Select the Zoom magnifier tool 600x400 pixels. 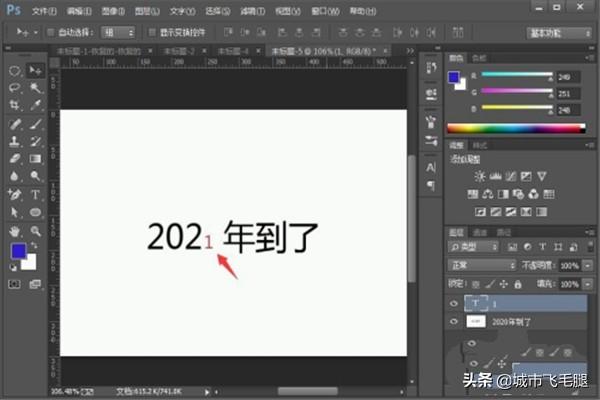(x=35, y=229)
